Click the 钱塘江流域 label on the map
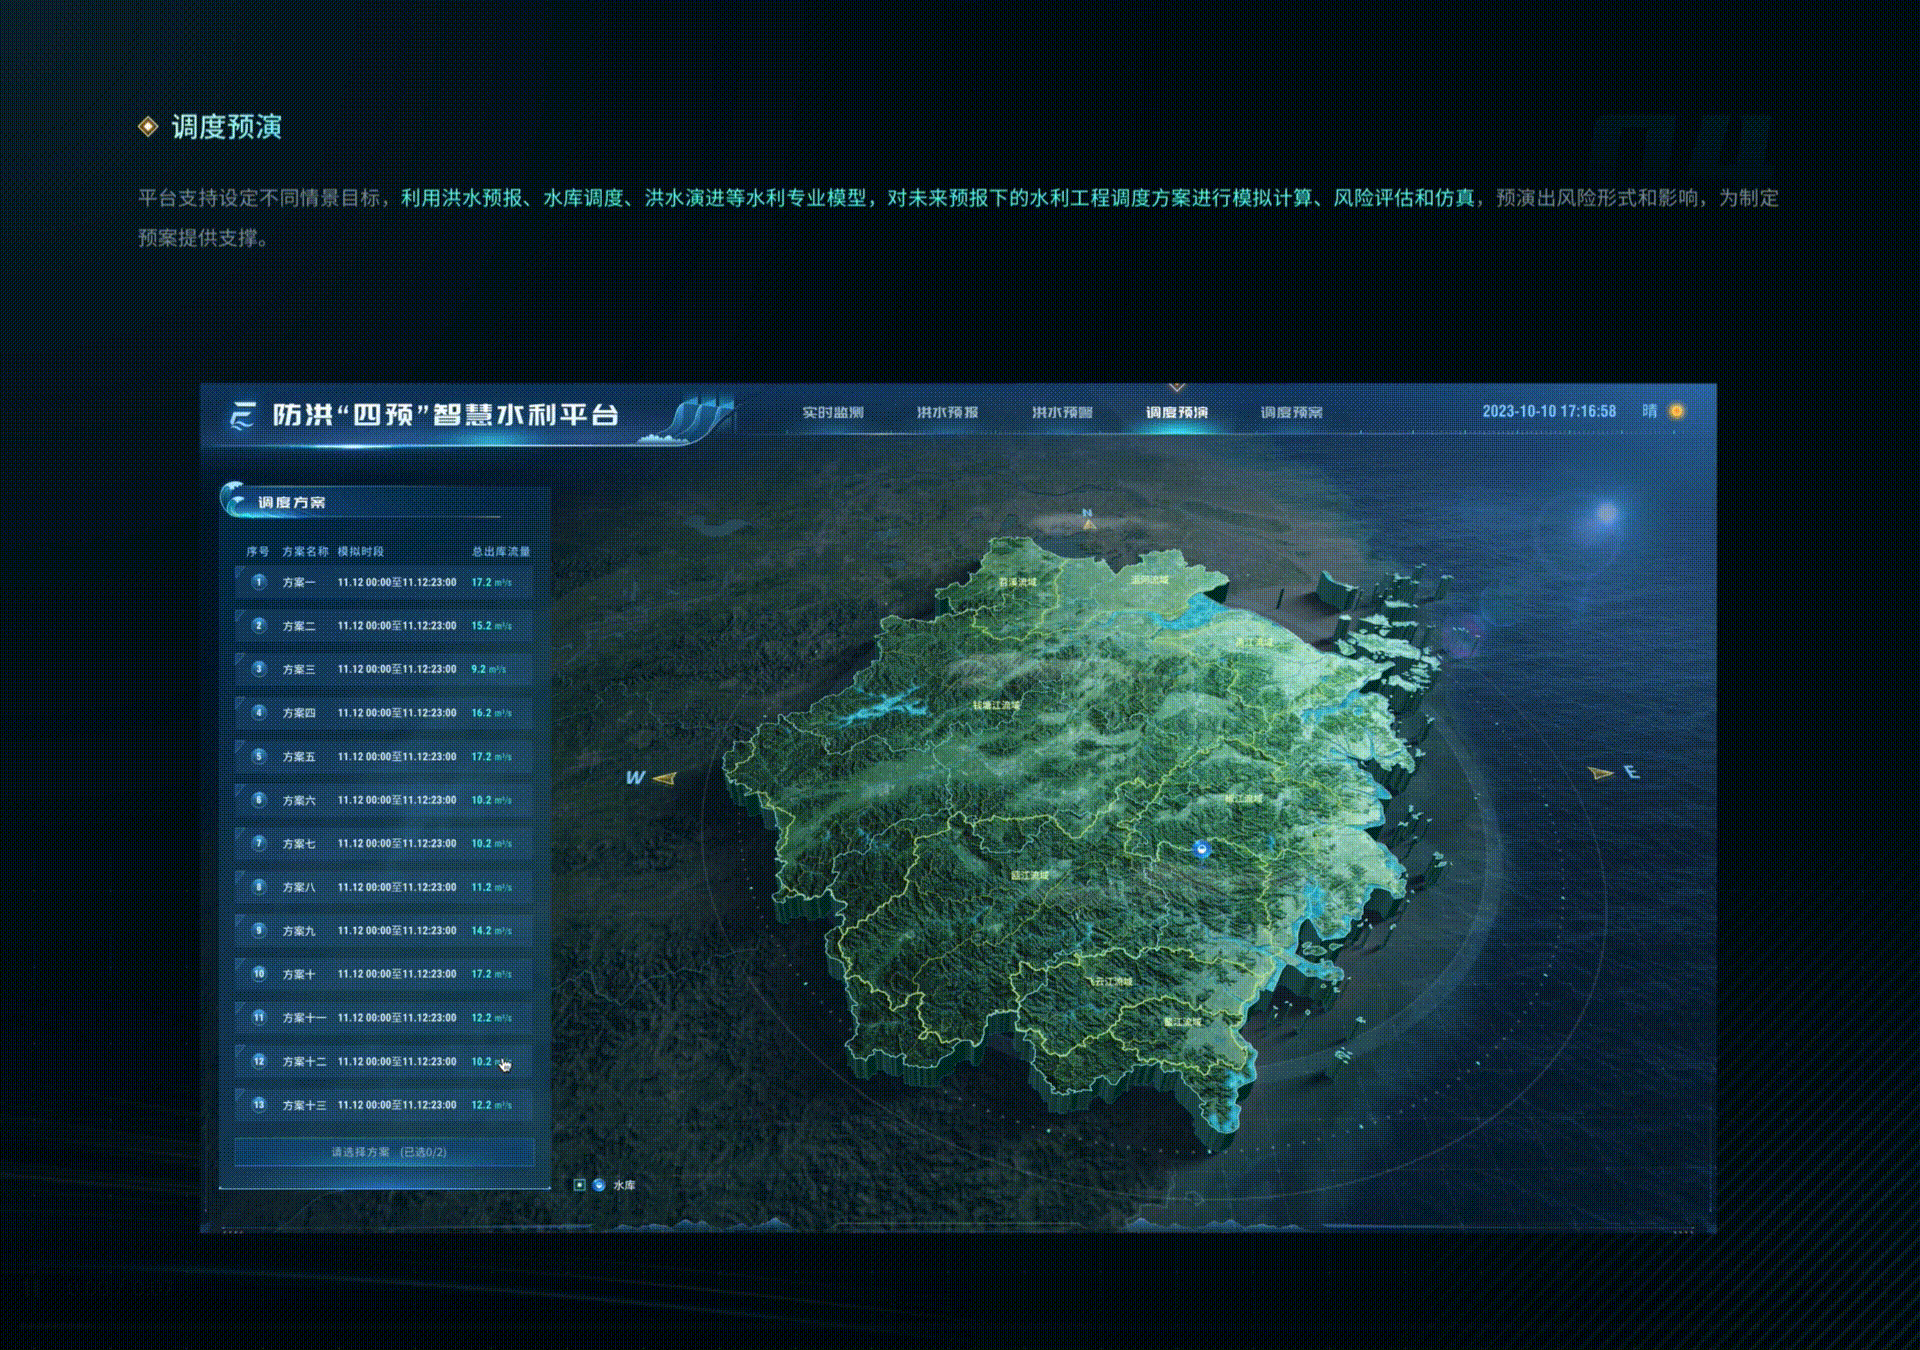 pyautogui.click(x=997, y=705)
